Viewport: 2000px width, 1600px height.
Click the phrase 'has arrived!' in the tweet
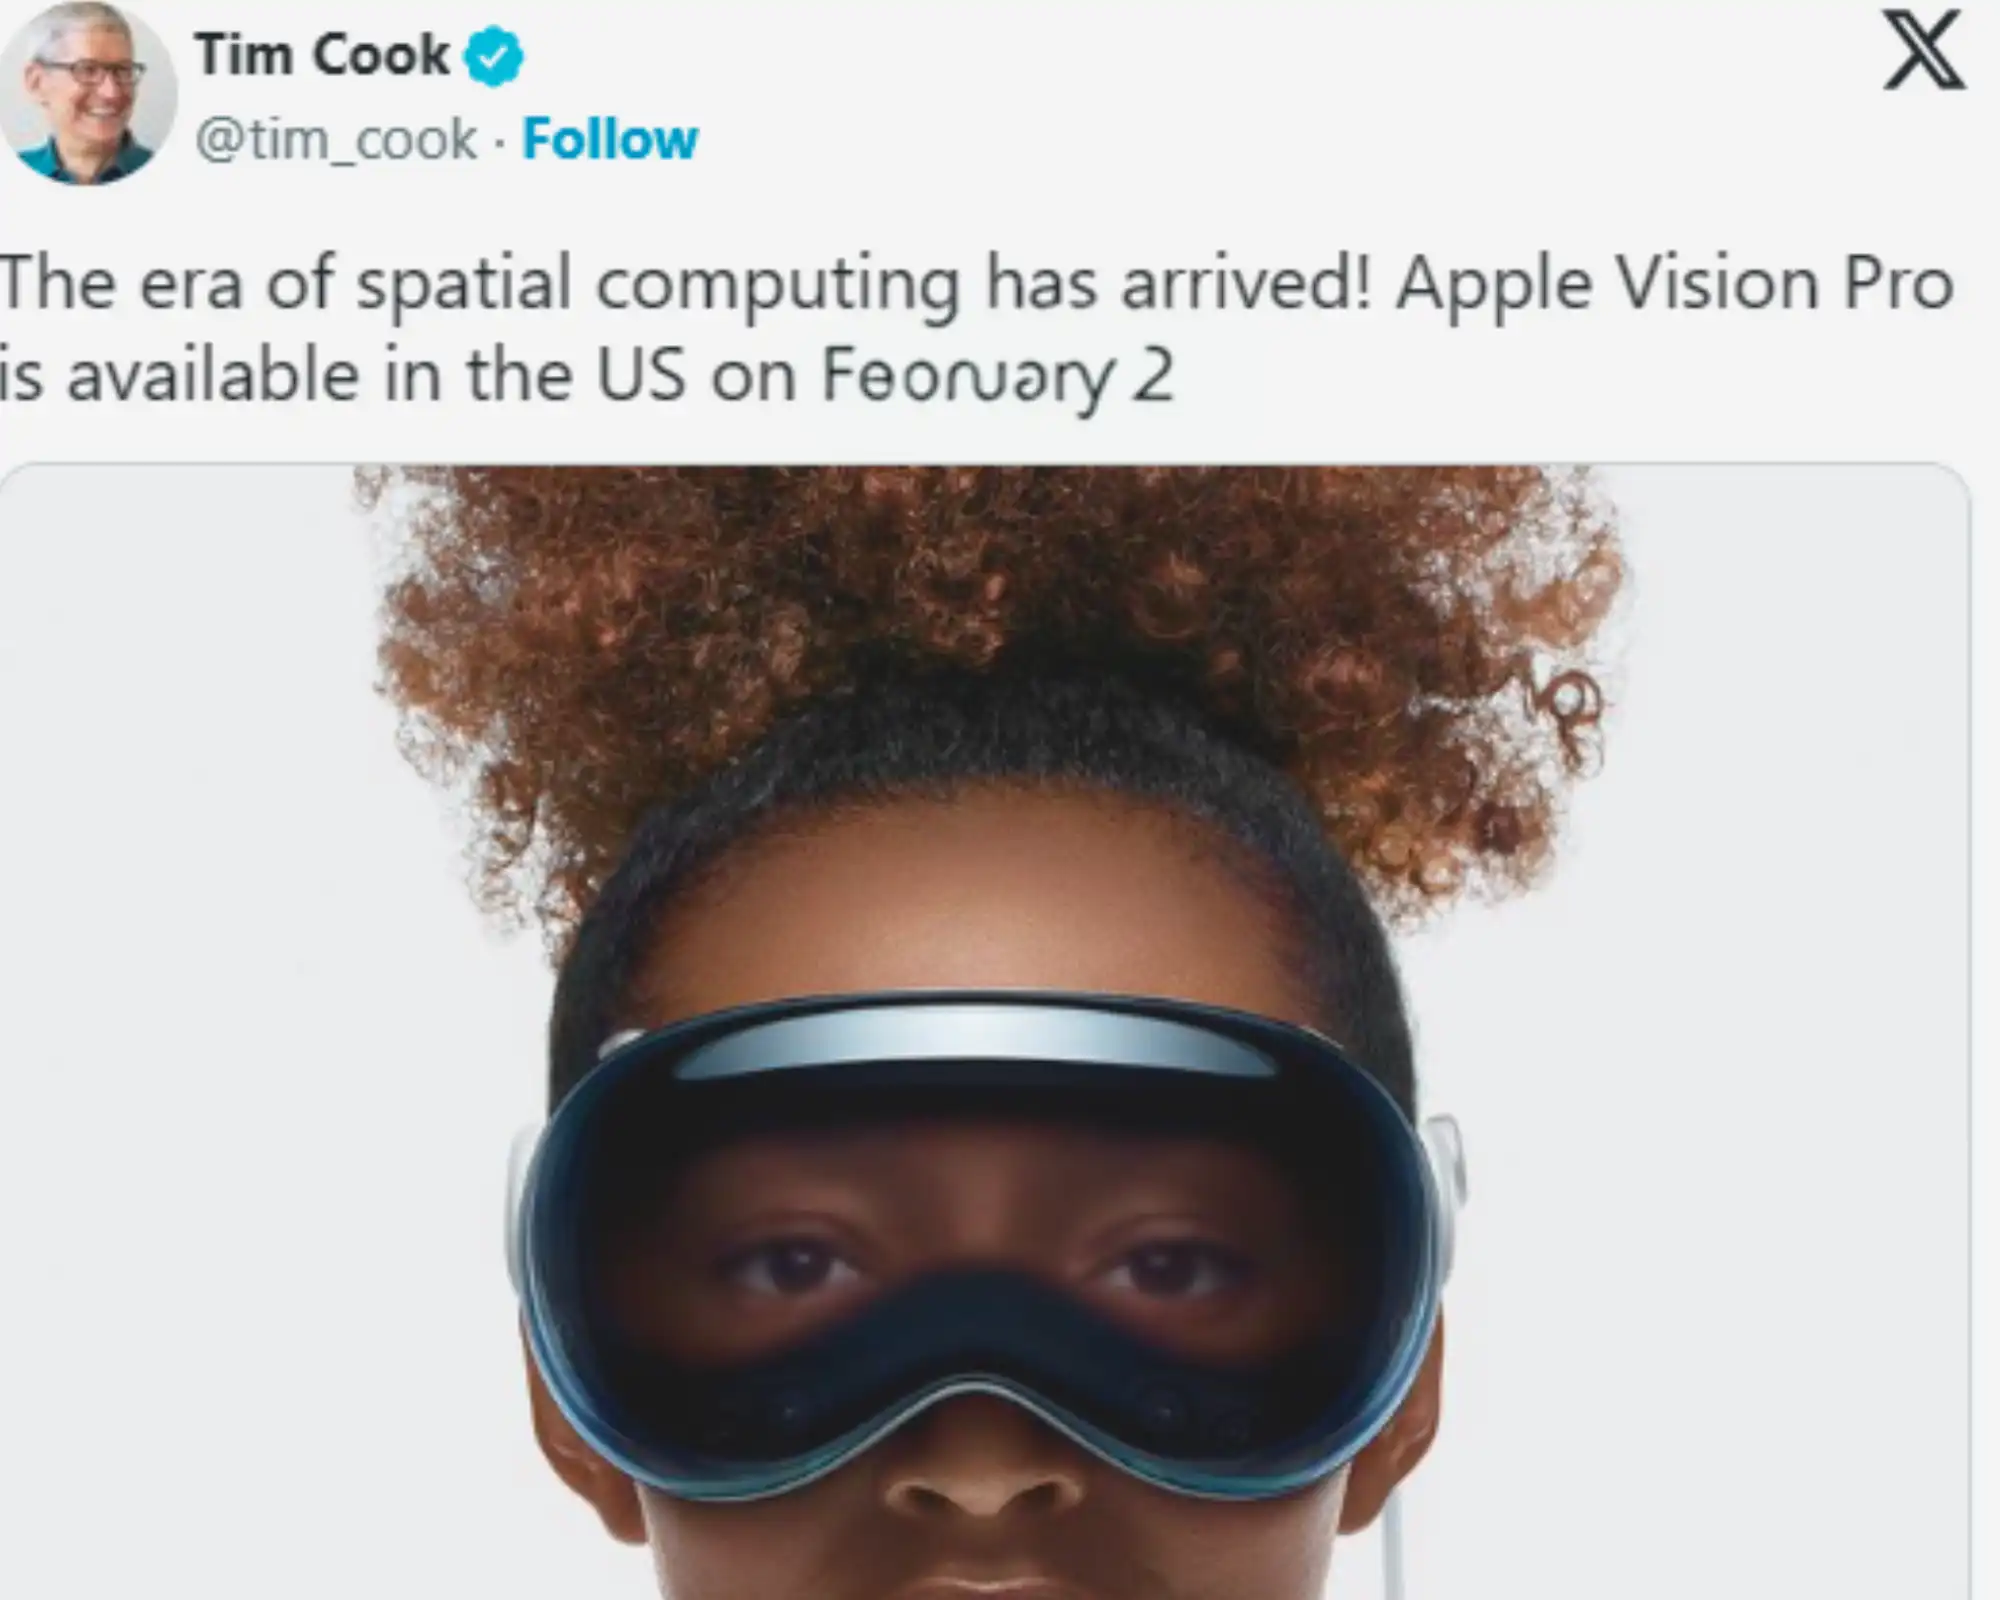coord(1179,283)
